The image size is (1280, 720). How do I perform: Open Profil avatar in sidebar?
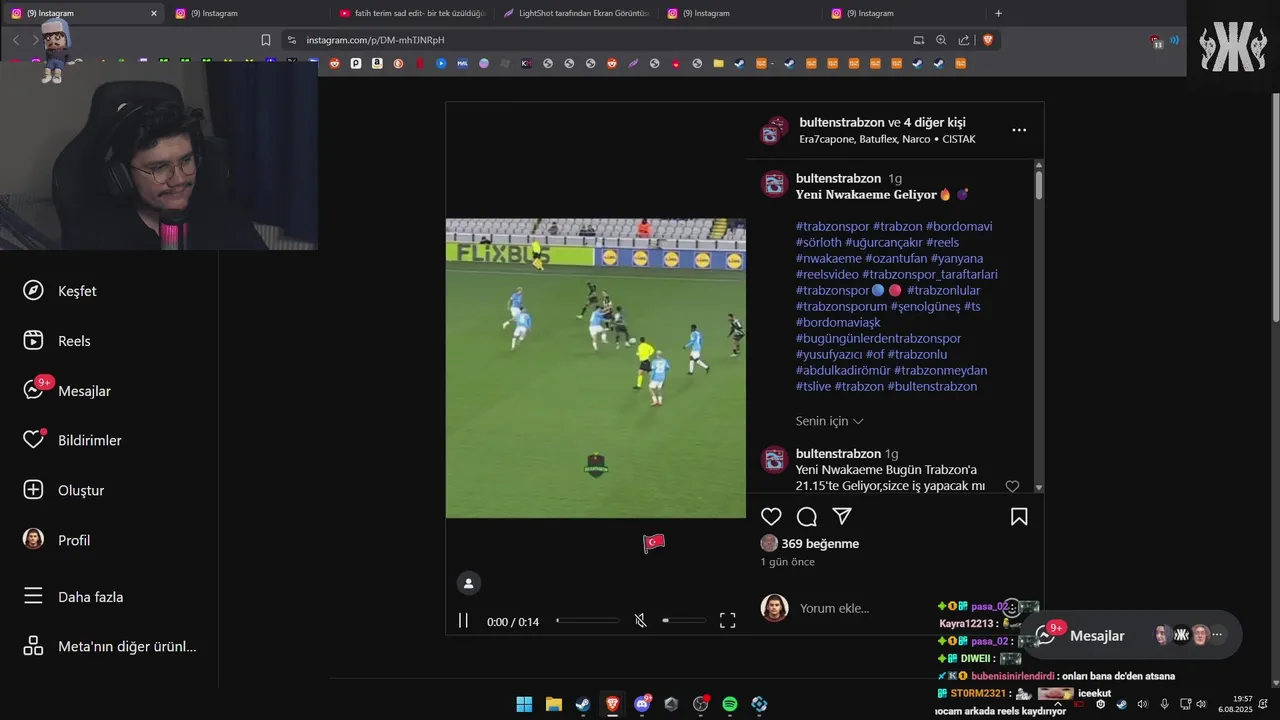click(33, 539)
